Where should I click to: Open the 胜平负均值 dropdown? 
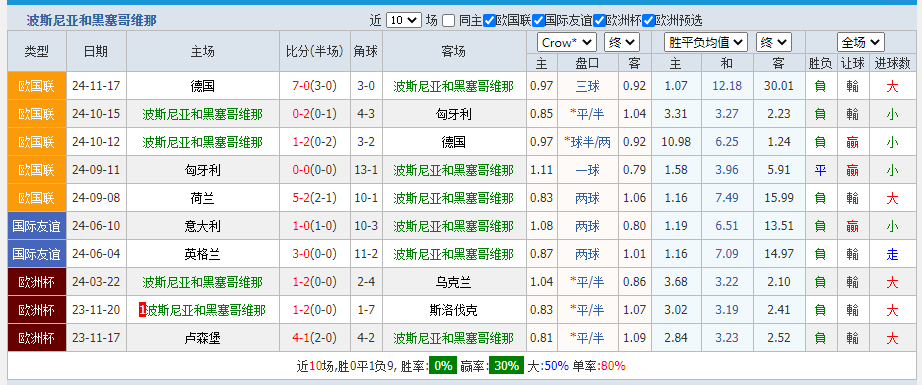[x=706, y=42]
